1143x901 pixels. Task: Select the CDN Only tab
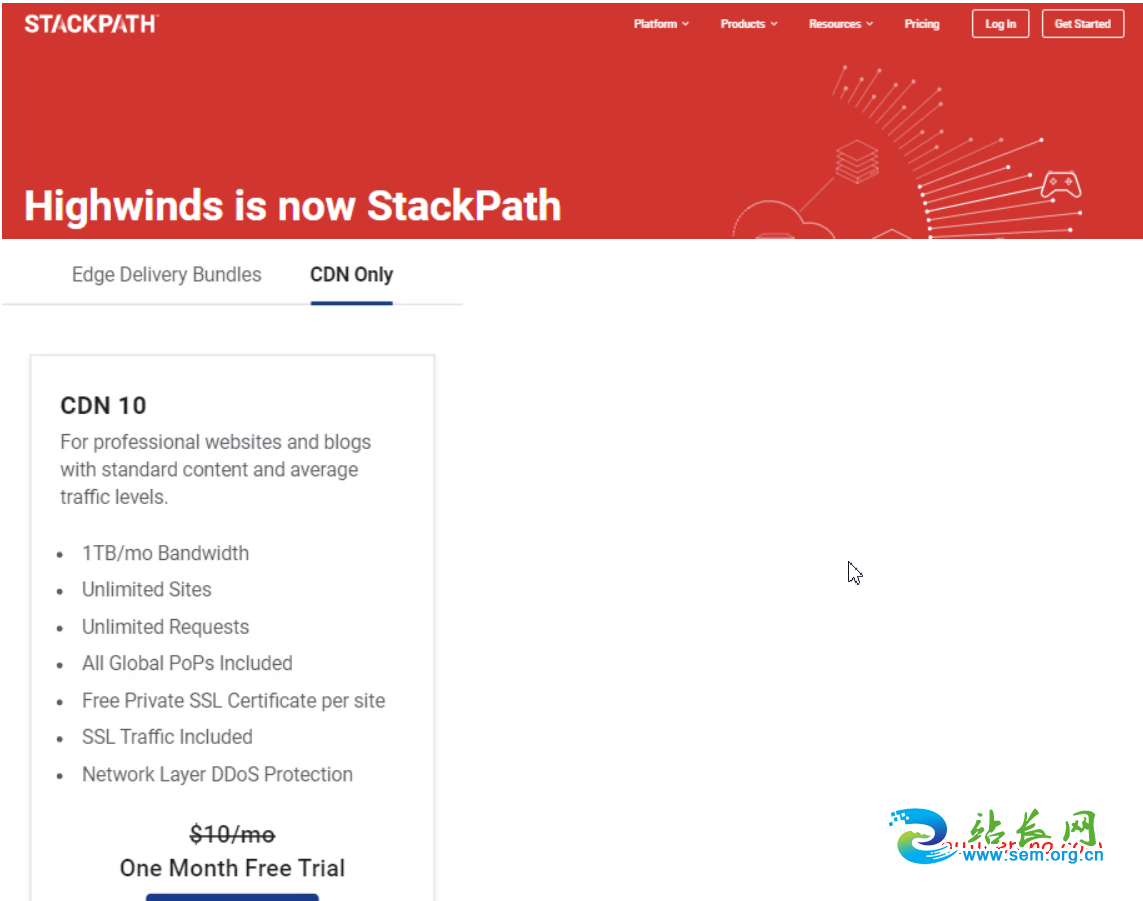[x=351, y=275]
